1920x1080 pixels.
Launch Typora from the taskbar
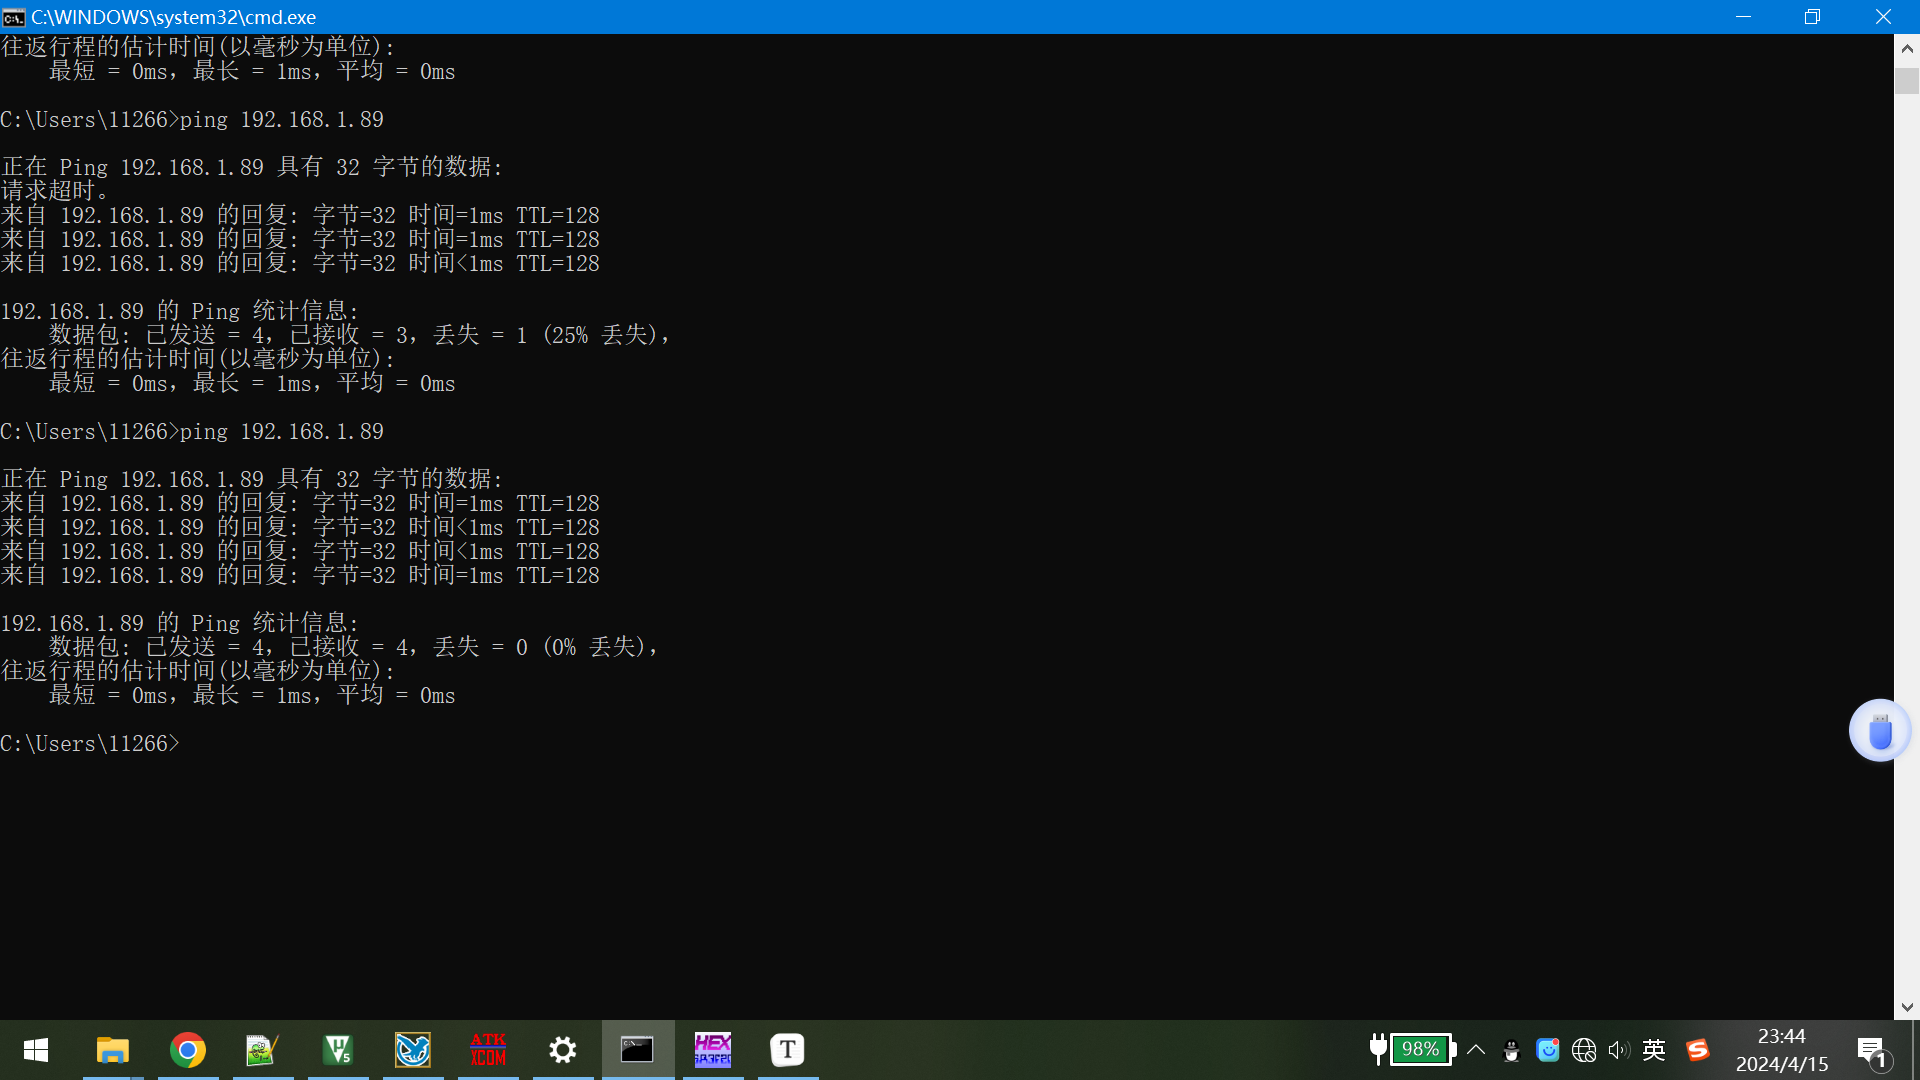click(787, 1050)
